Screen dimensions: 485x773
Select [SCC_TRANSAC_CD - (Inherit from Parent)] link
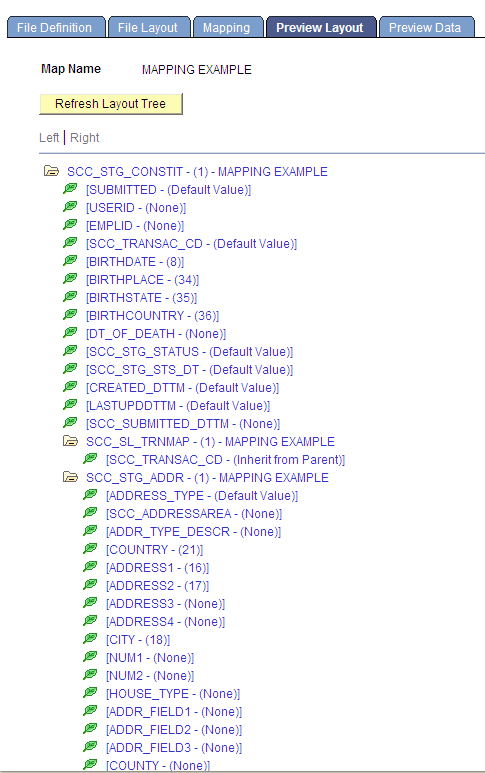point(225,459)
